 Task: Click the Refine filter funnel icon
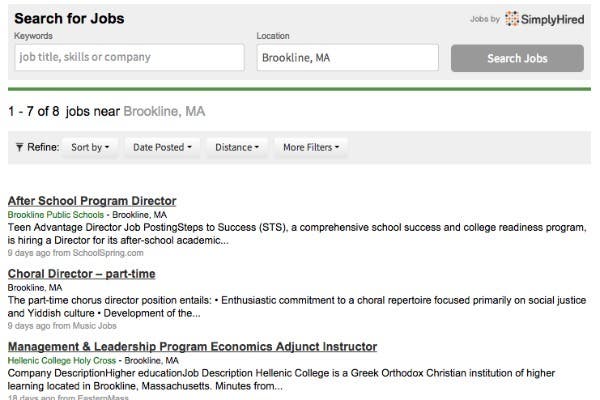click(x=19, y=147)
